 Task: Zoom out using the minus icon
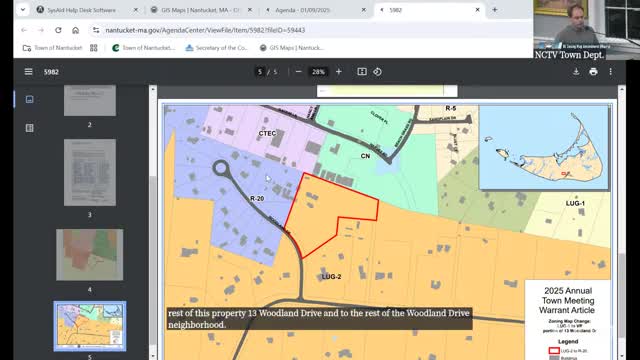298,72
